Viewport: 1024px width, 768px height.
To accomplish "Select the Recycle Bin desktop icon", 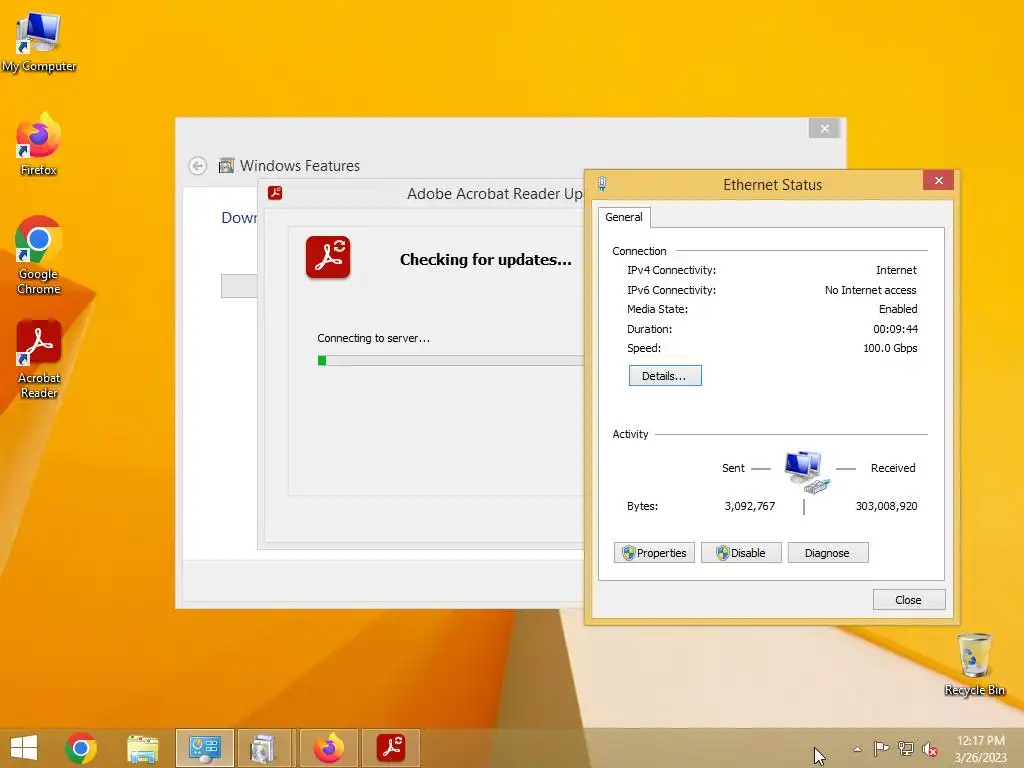I will 974,664.
